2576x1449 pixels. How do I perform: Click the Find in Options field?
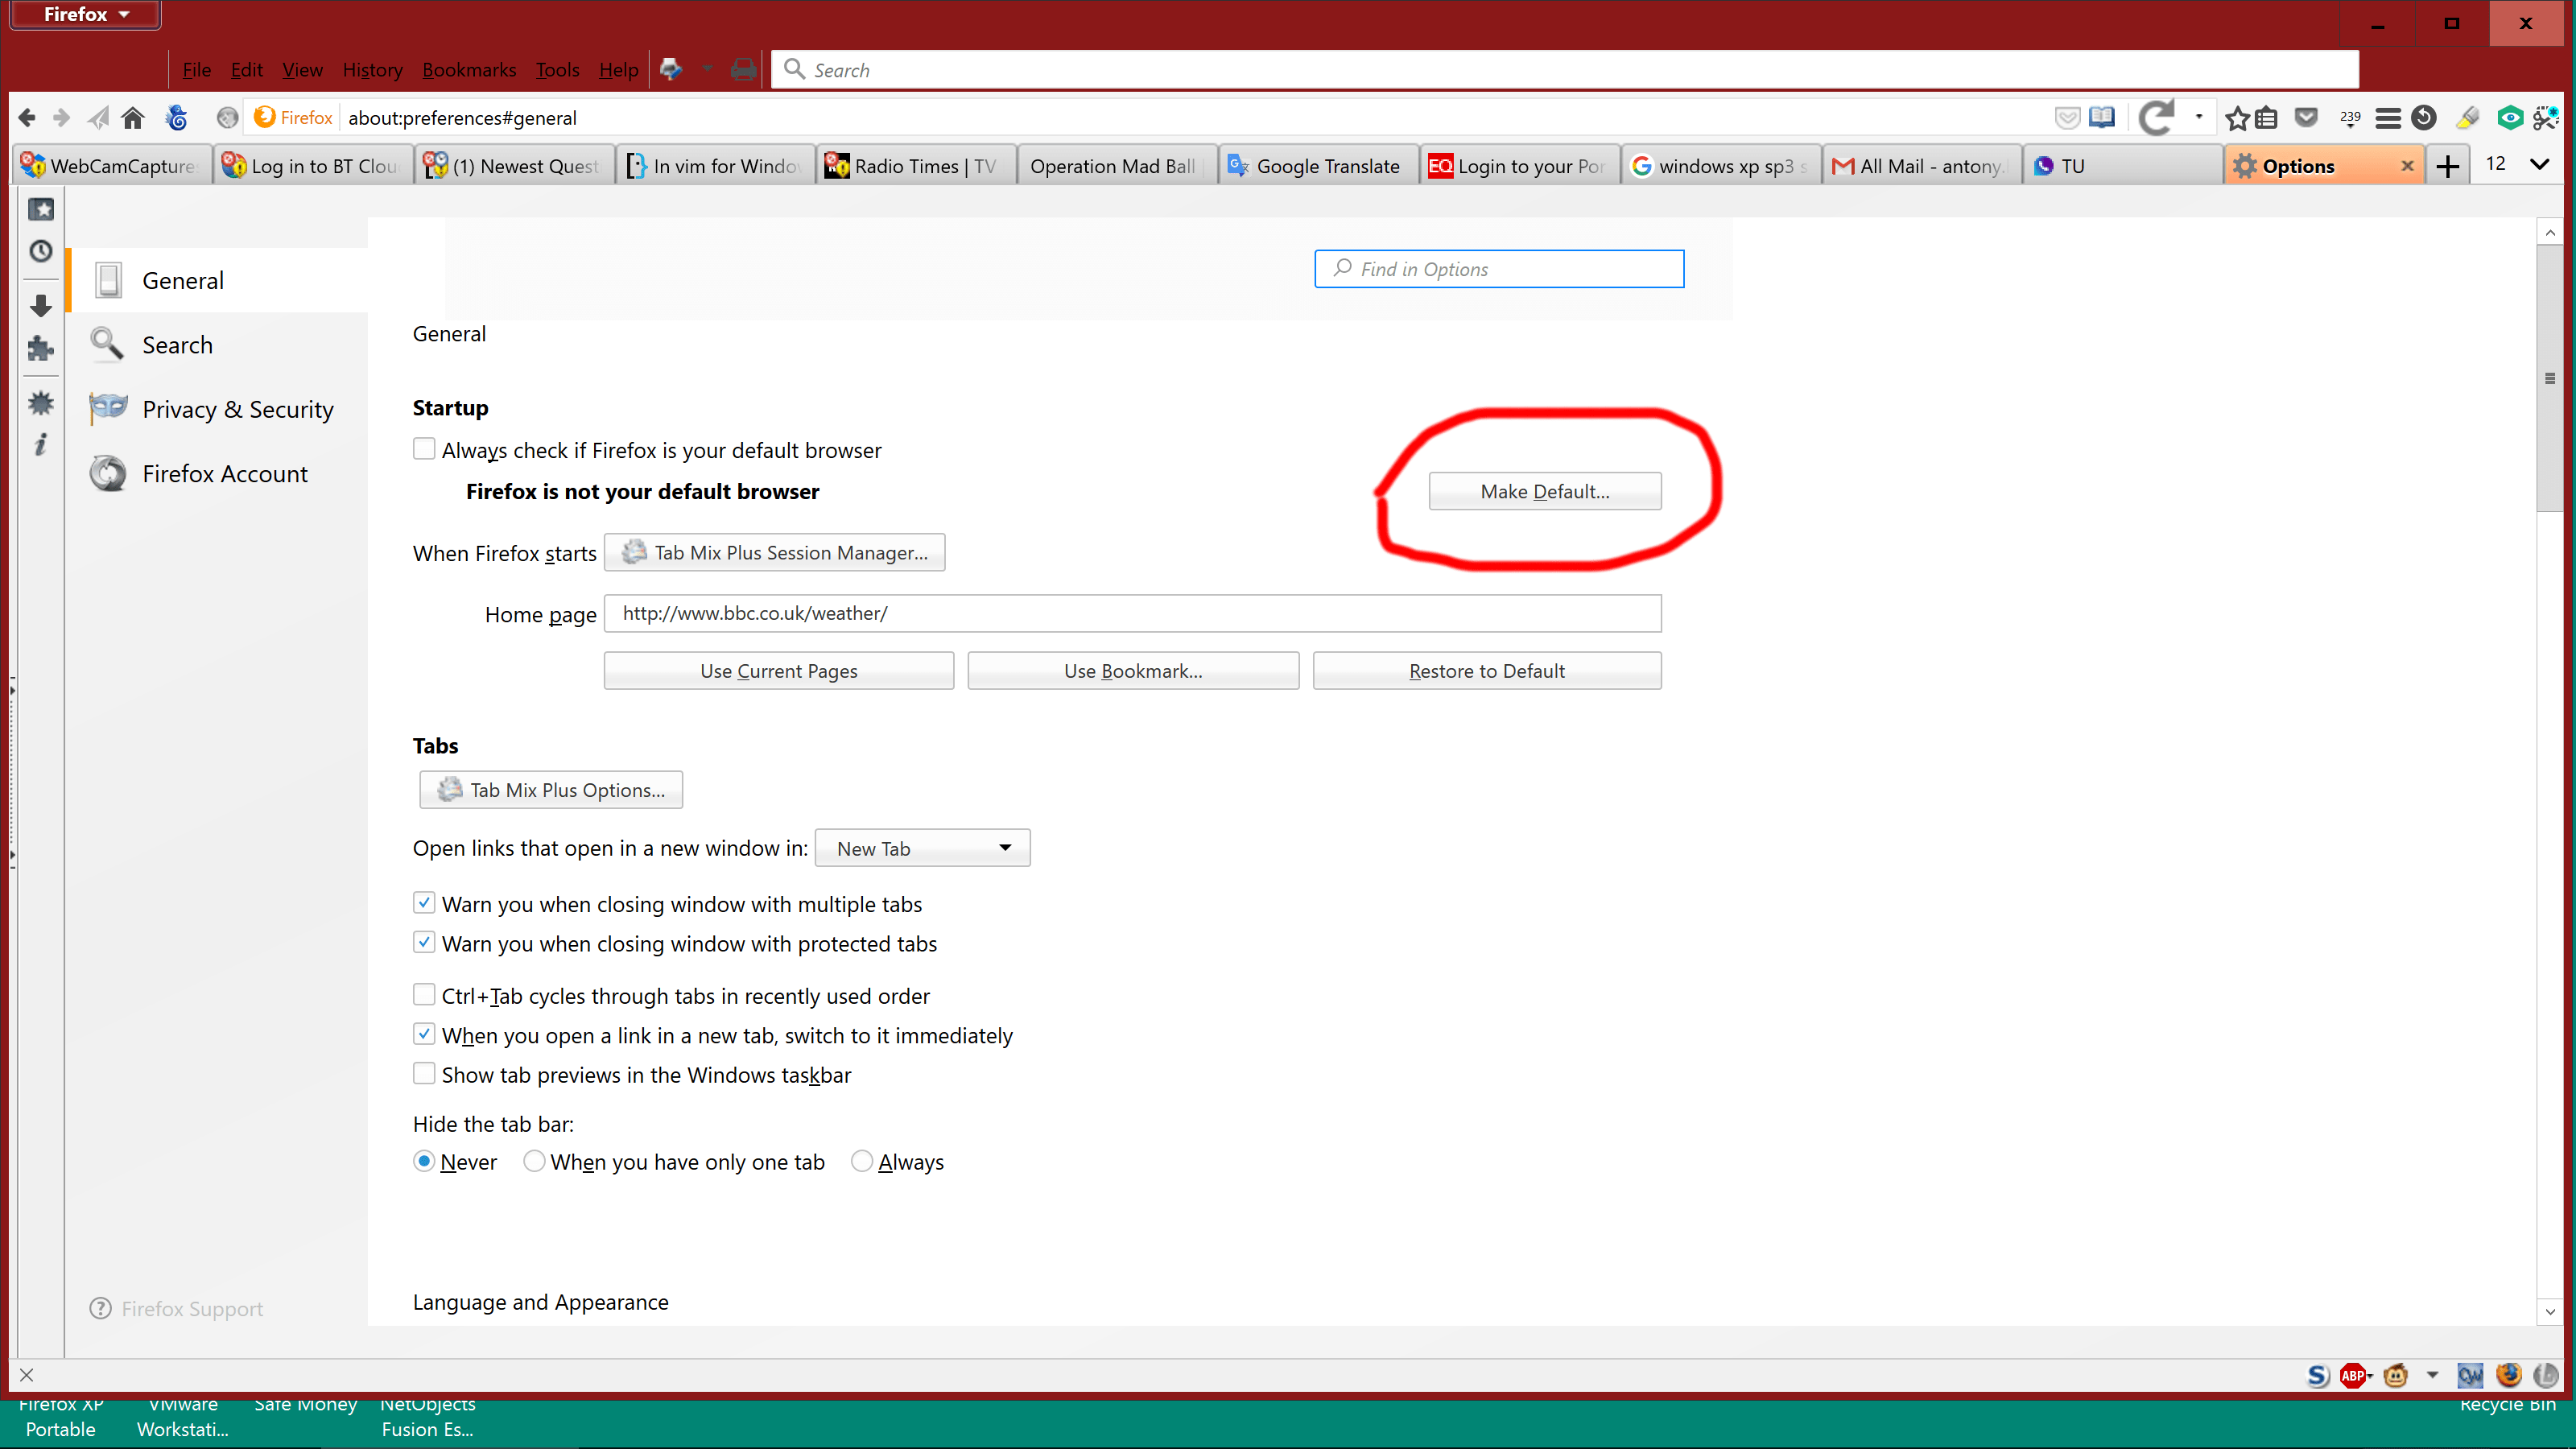pos(1499,269)
